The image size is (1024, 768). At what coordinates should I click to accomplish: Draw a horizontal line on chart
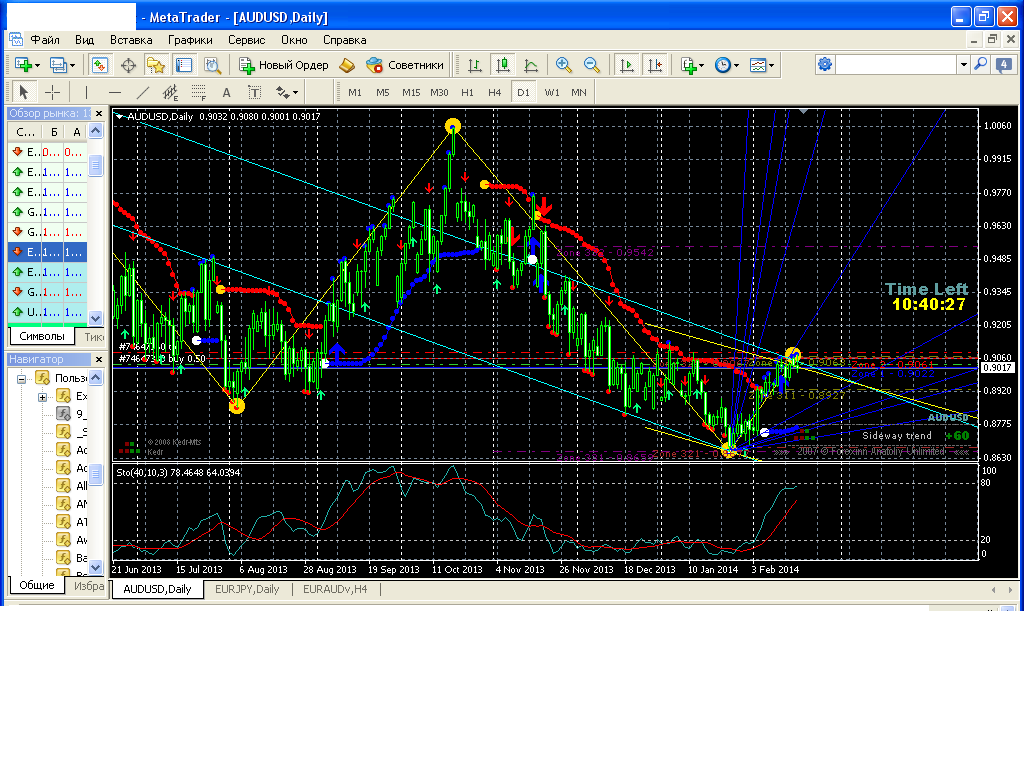[x=114, y=92]
